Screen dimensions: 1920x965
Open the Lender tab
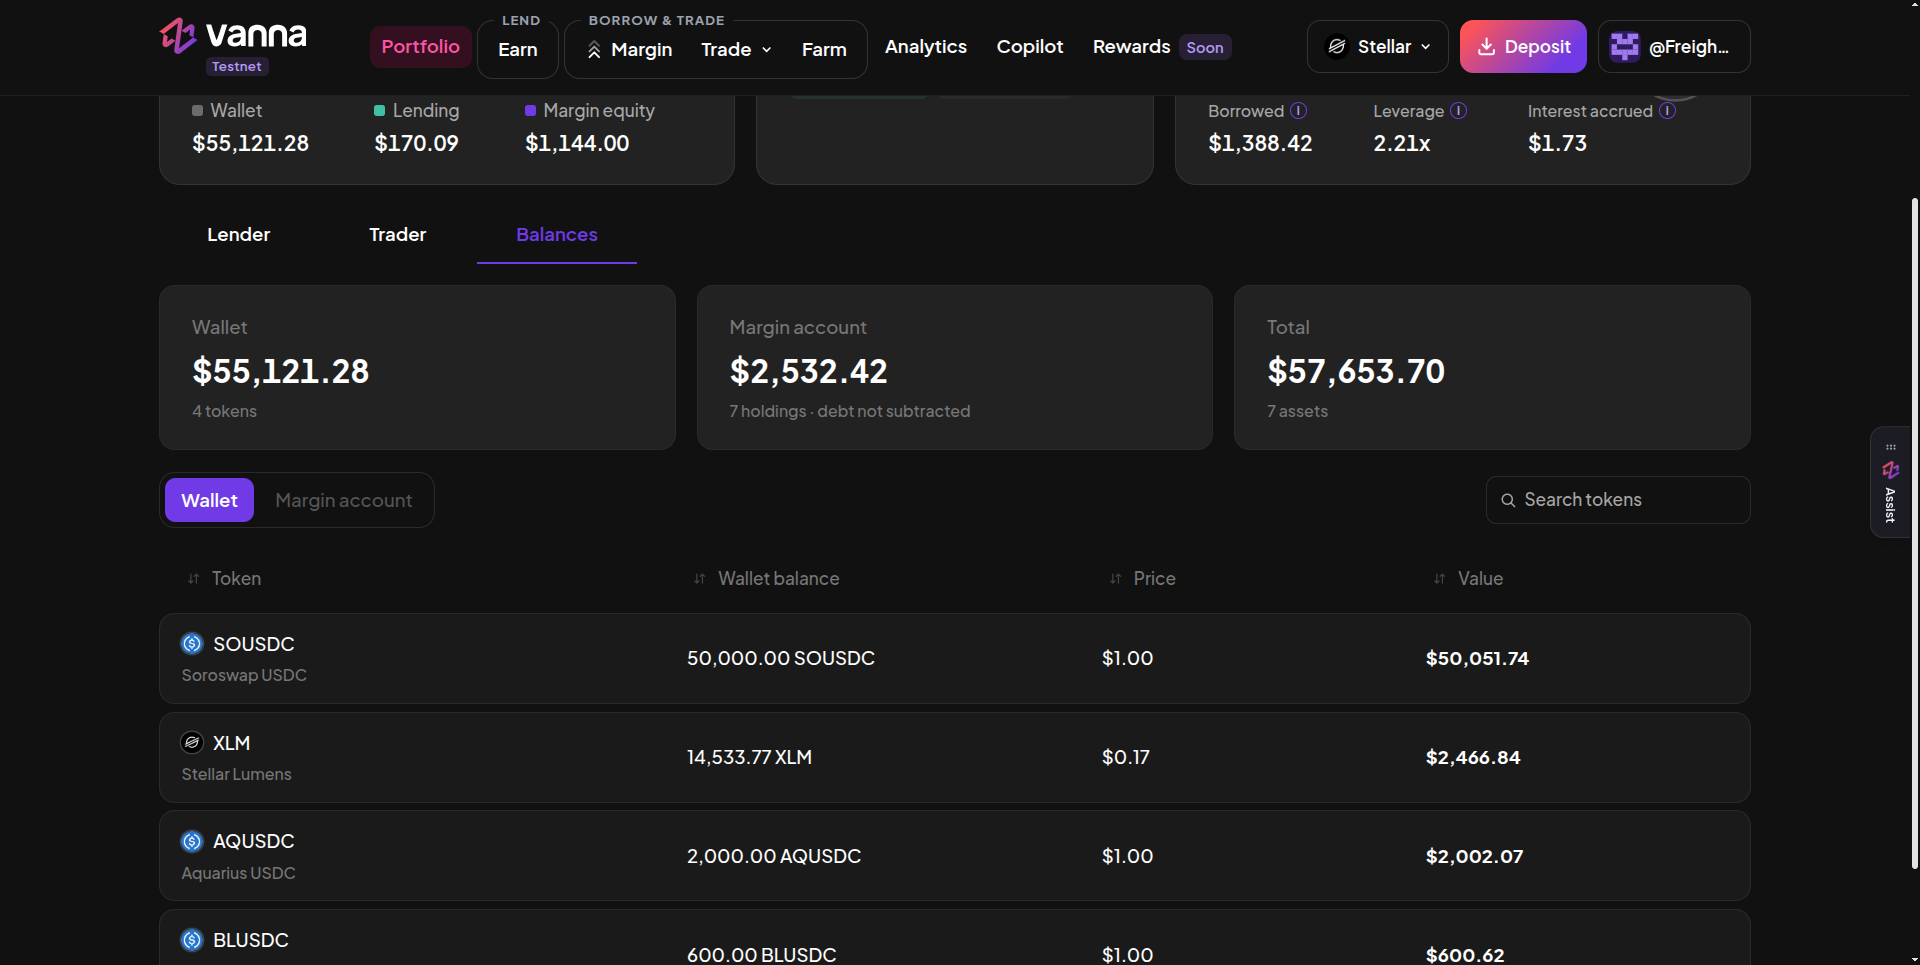click(x=239, y=235)
